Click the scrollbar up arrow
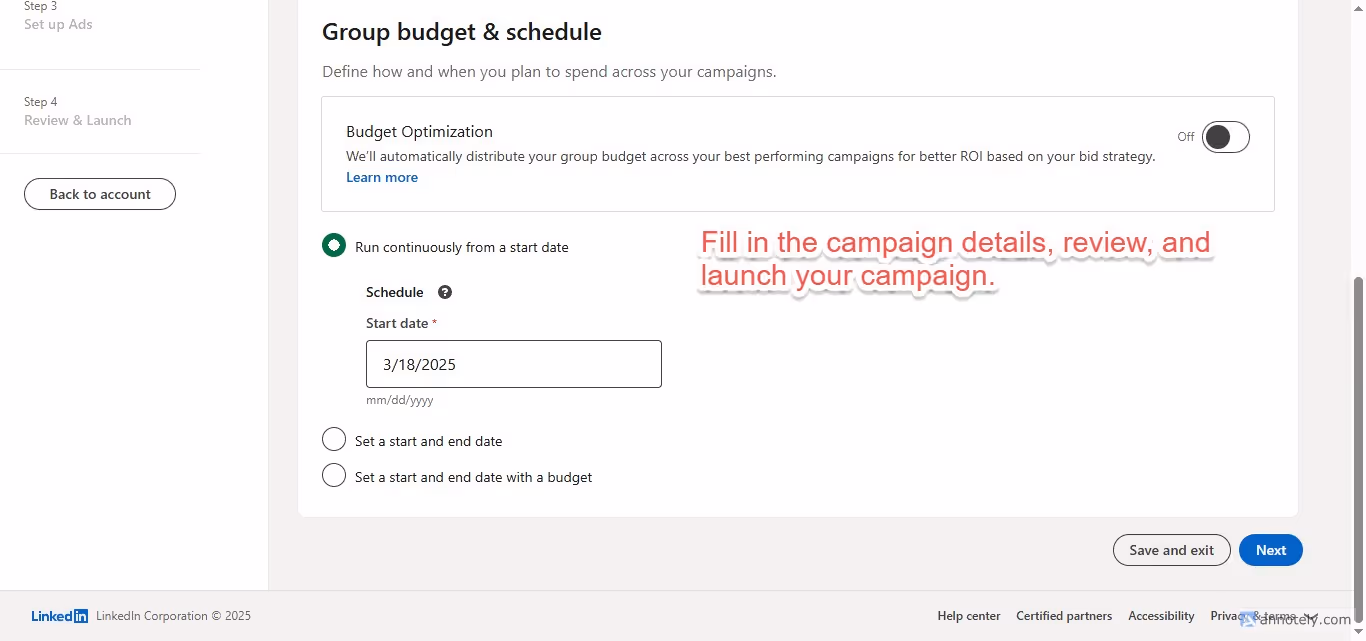 tap(1359, 8)
